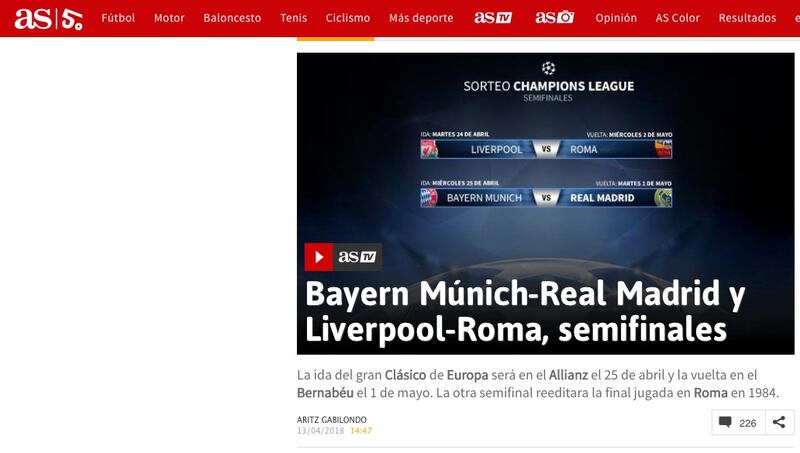
Task: Open the Motor section
Action: (169, 18)
